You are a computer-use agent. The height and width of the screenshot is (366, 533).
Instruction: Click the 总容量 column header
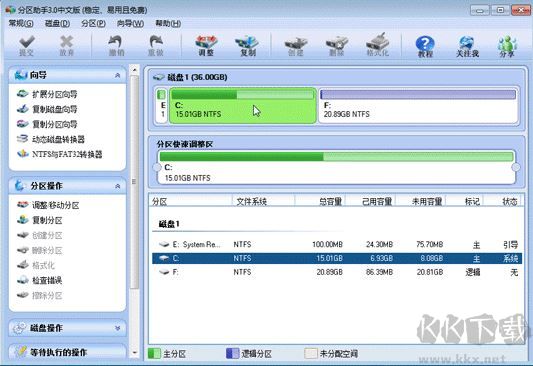[x=320, y=202]
